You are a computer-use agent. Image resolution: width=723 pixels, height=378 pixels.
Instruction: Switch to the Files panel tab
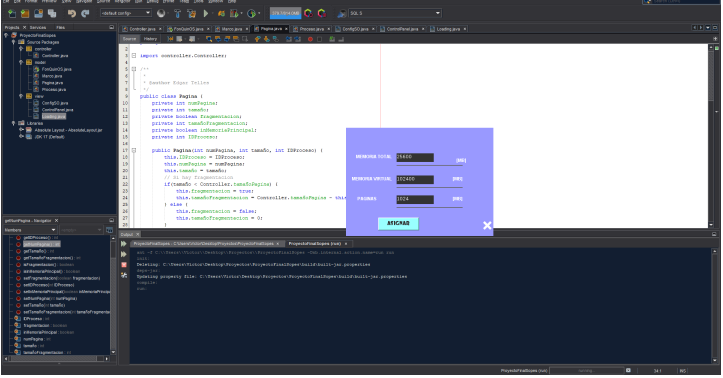pos(60,28)
